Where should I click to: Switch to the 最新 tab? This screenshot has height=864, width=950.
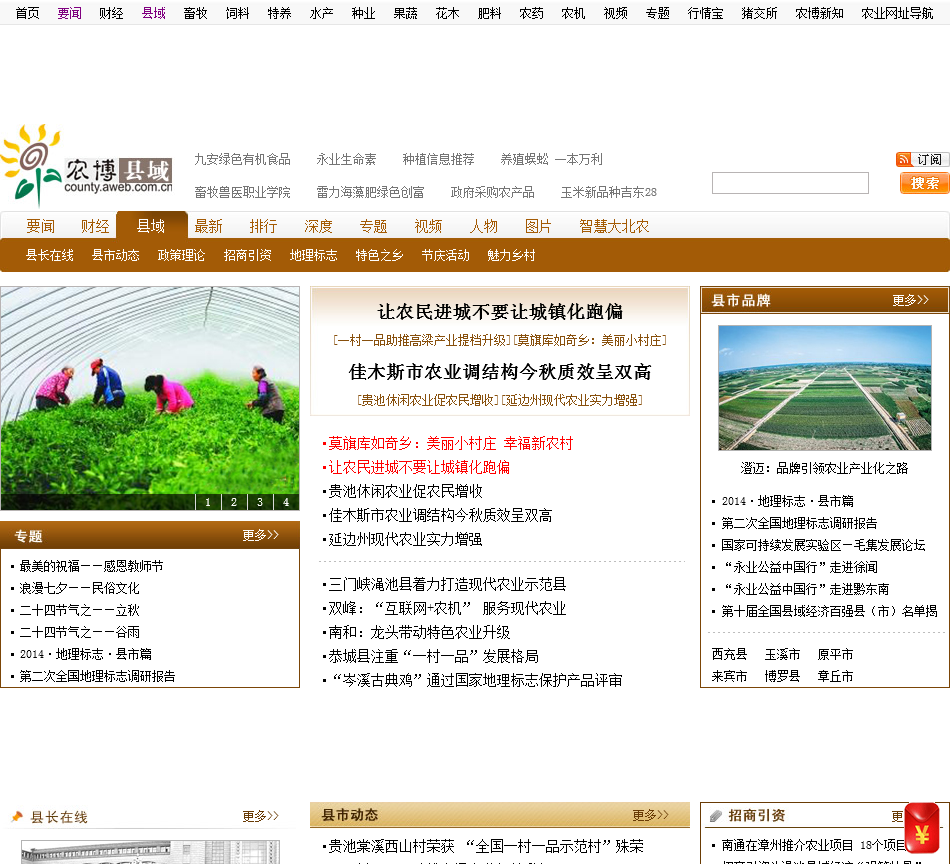(x=208, y=226)
